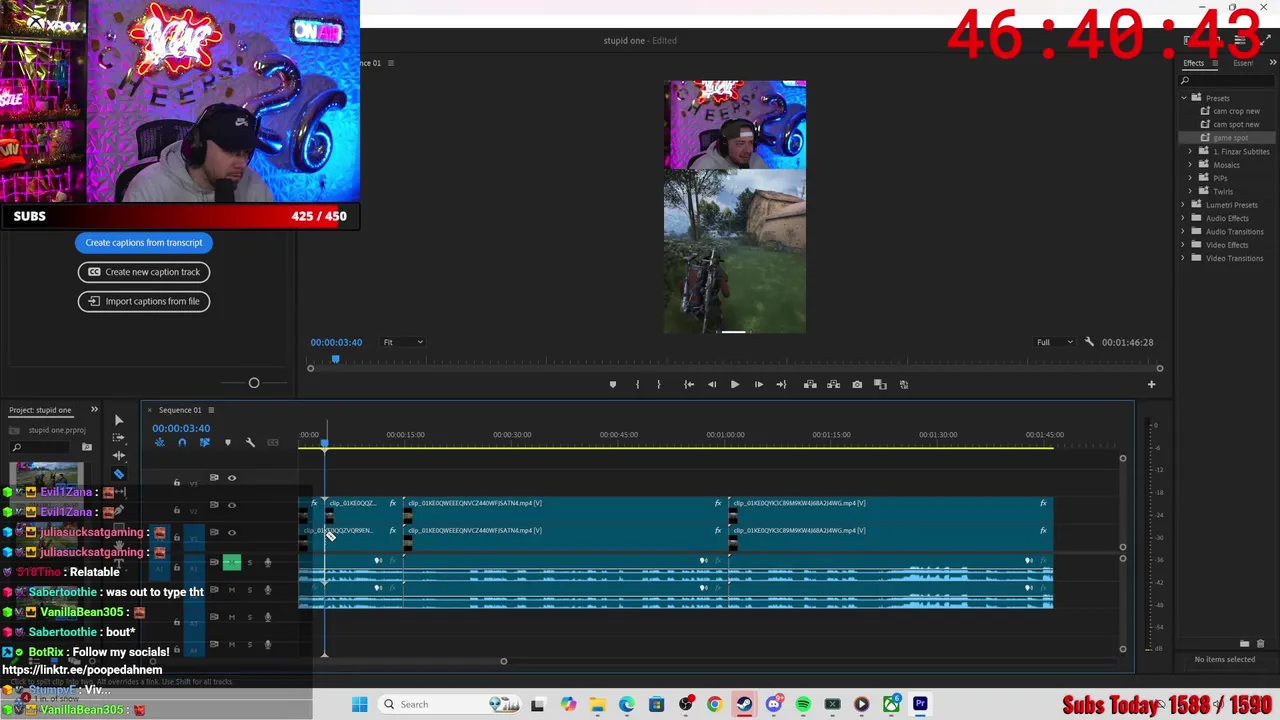Image resolution: width=1280 pixels, height=720 pixels.
Task: Open the Sequence 01 timeline tab
Action: [180, 410]
